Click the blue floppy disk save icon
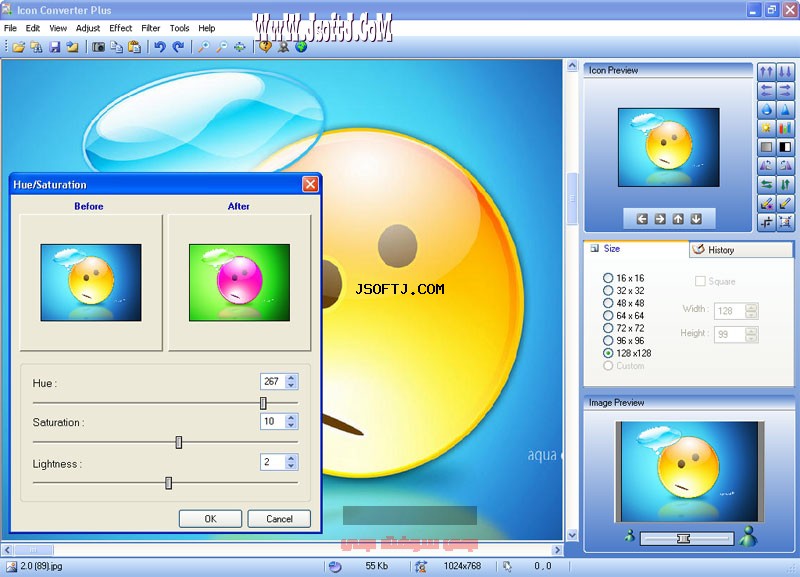This screenshot has height=577, width=800. click(55, 47)
